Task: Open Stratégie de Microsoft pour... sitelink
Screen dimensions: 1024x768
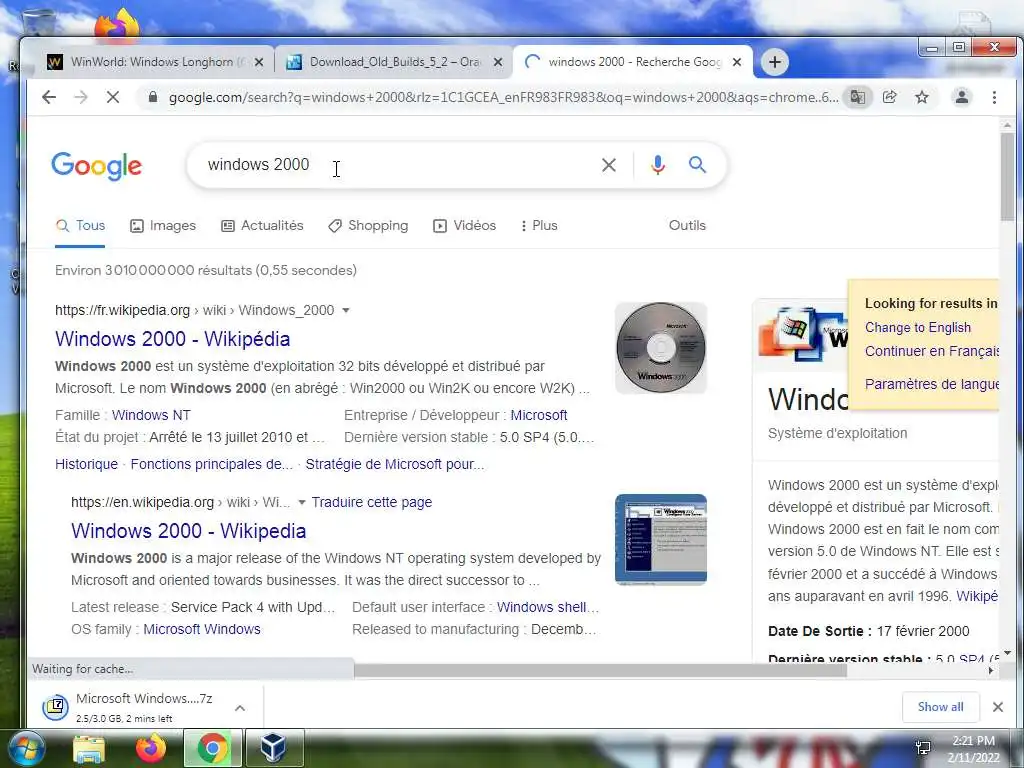Action: pyautogui.click(x=395, y=464)
